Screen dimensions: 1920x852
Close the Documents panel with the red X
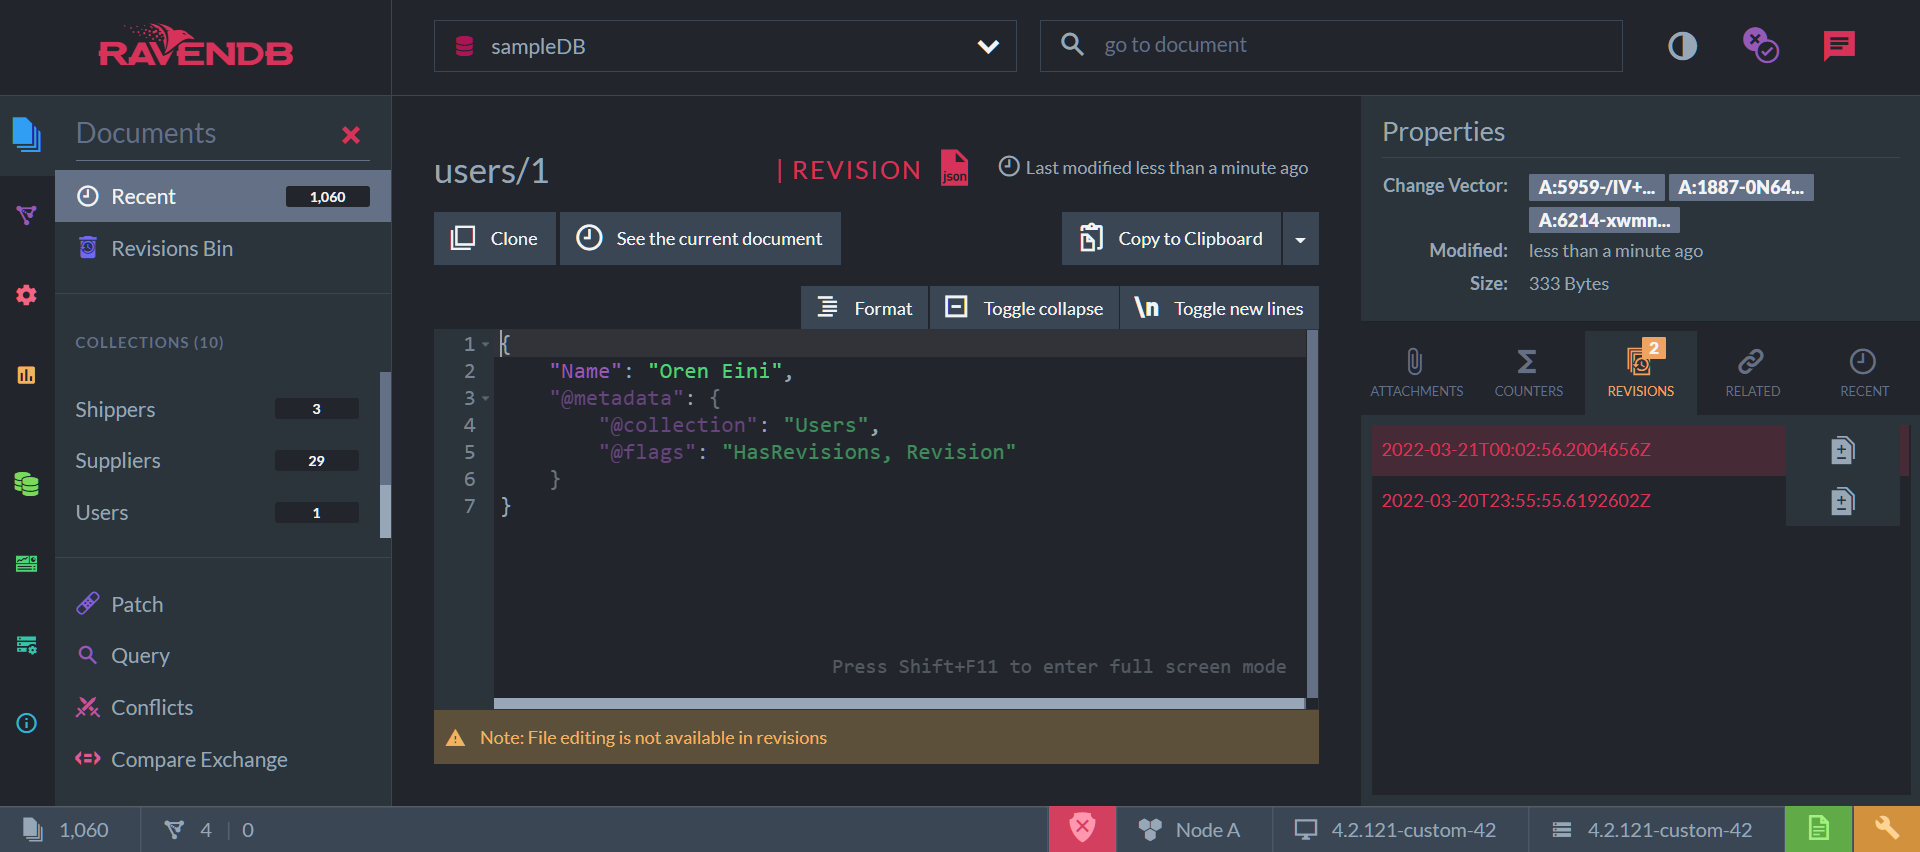351,135
